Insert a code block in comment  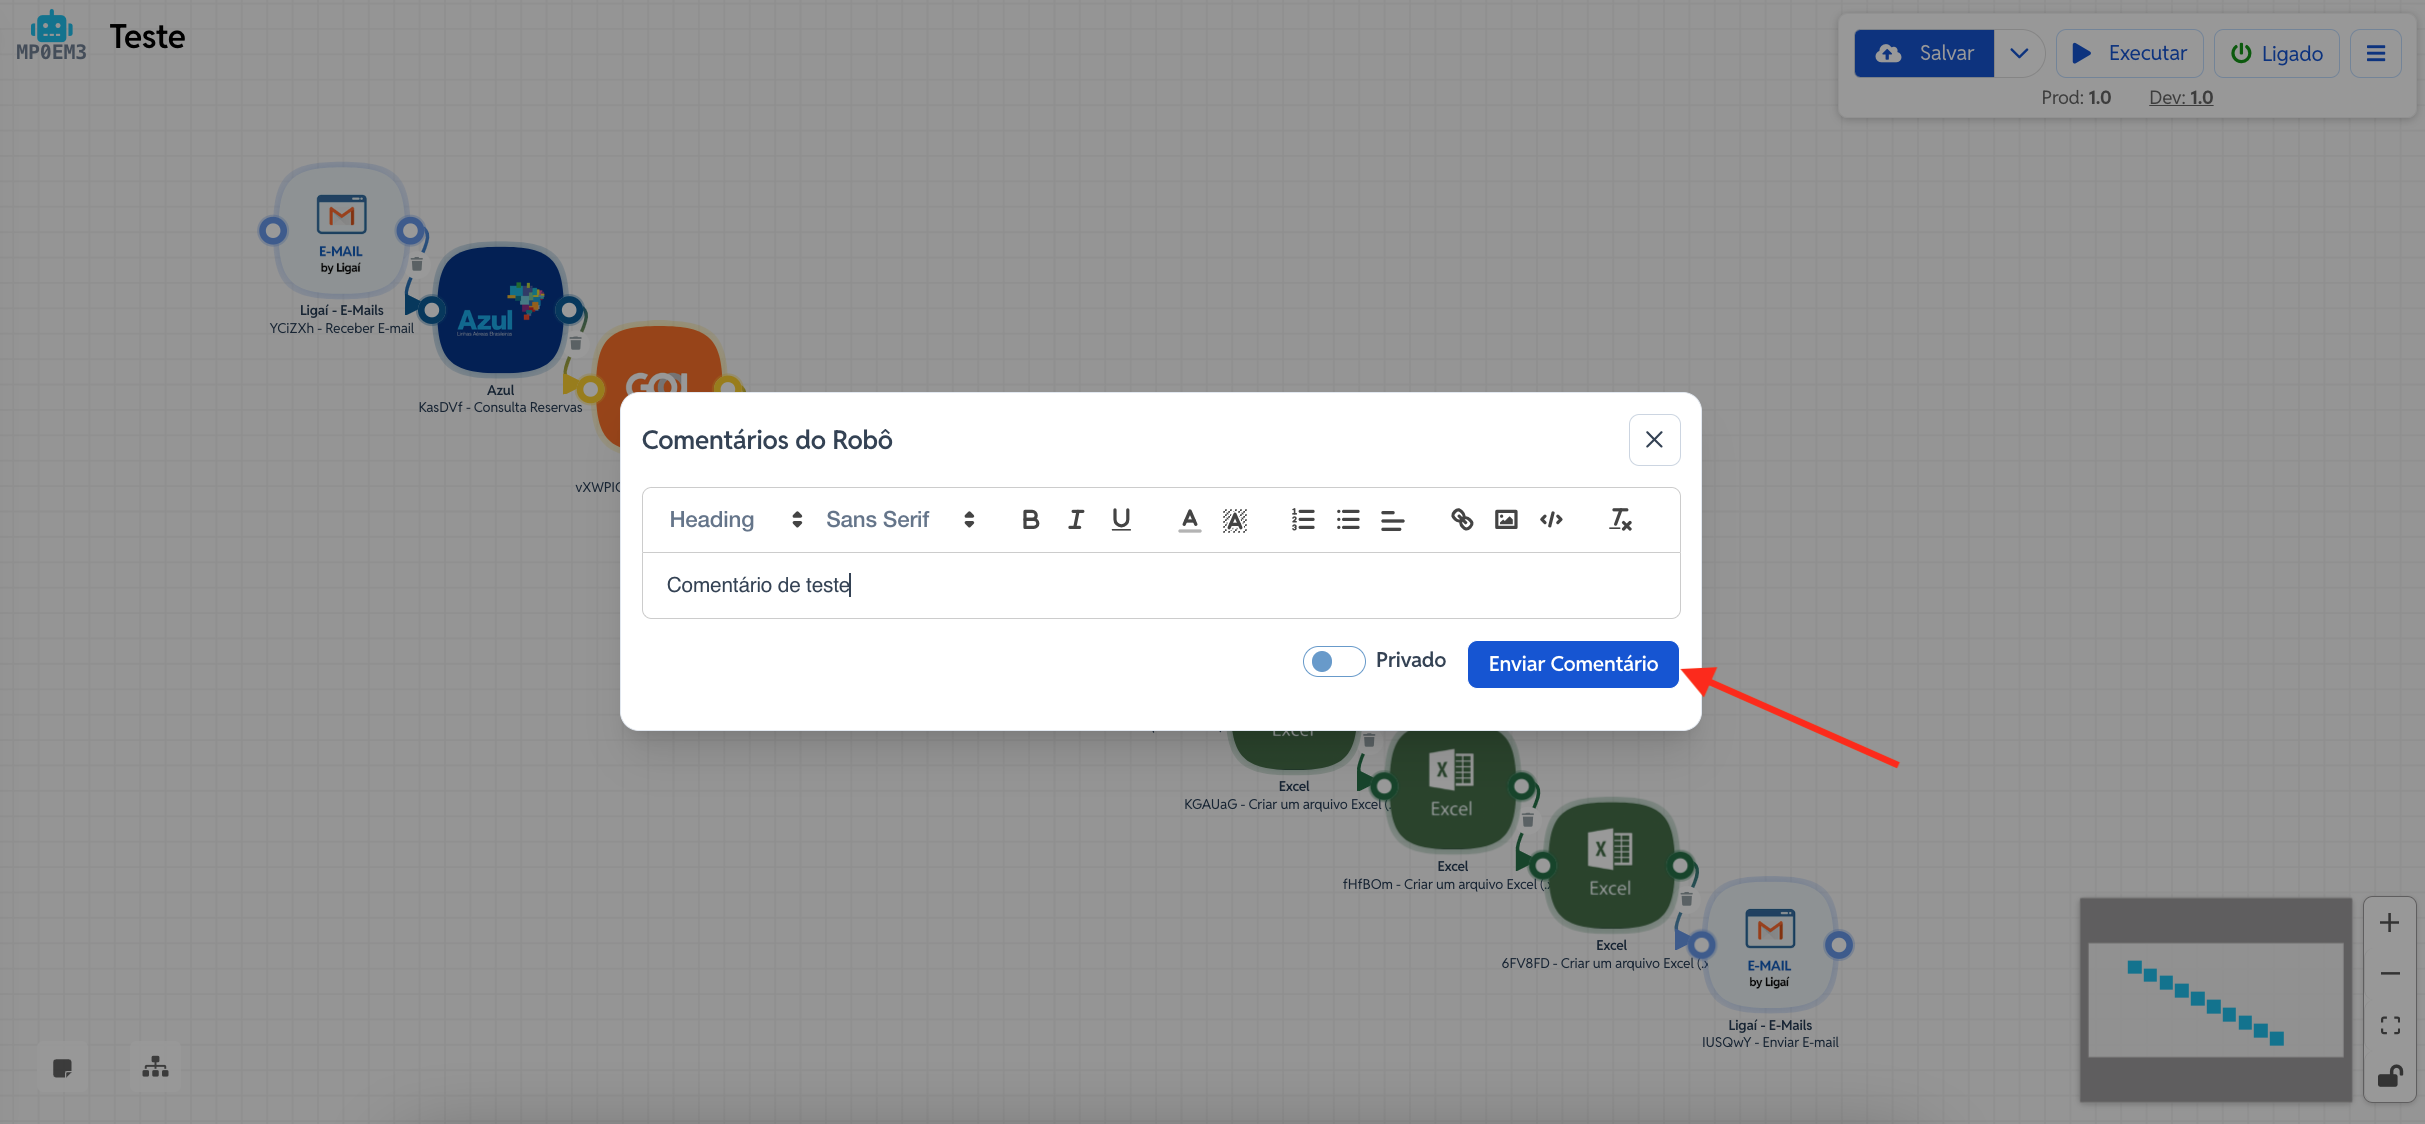point(1551,520)
